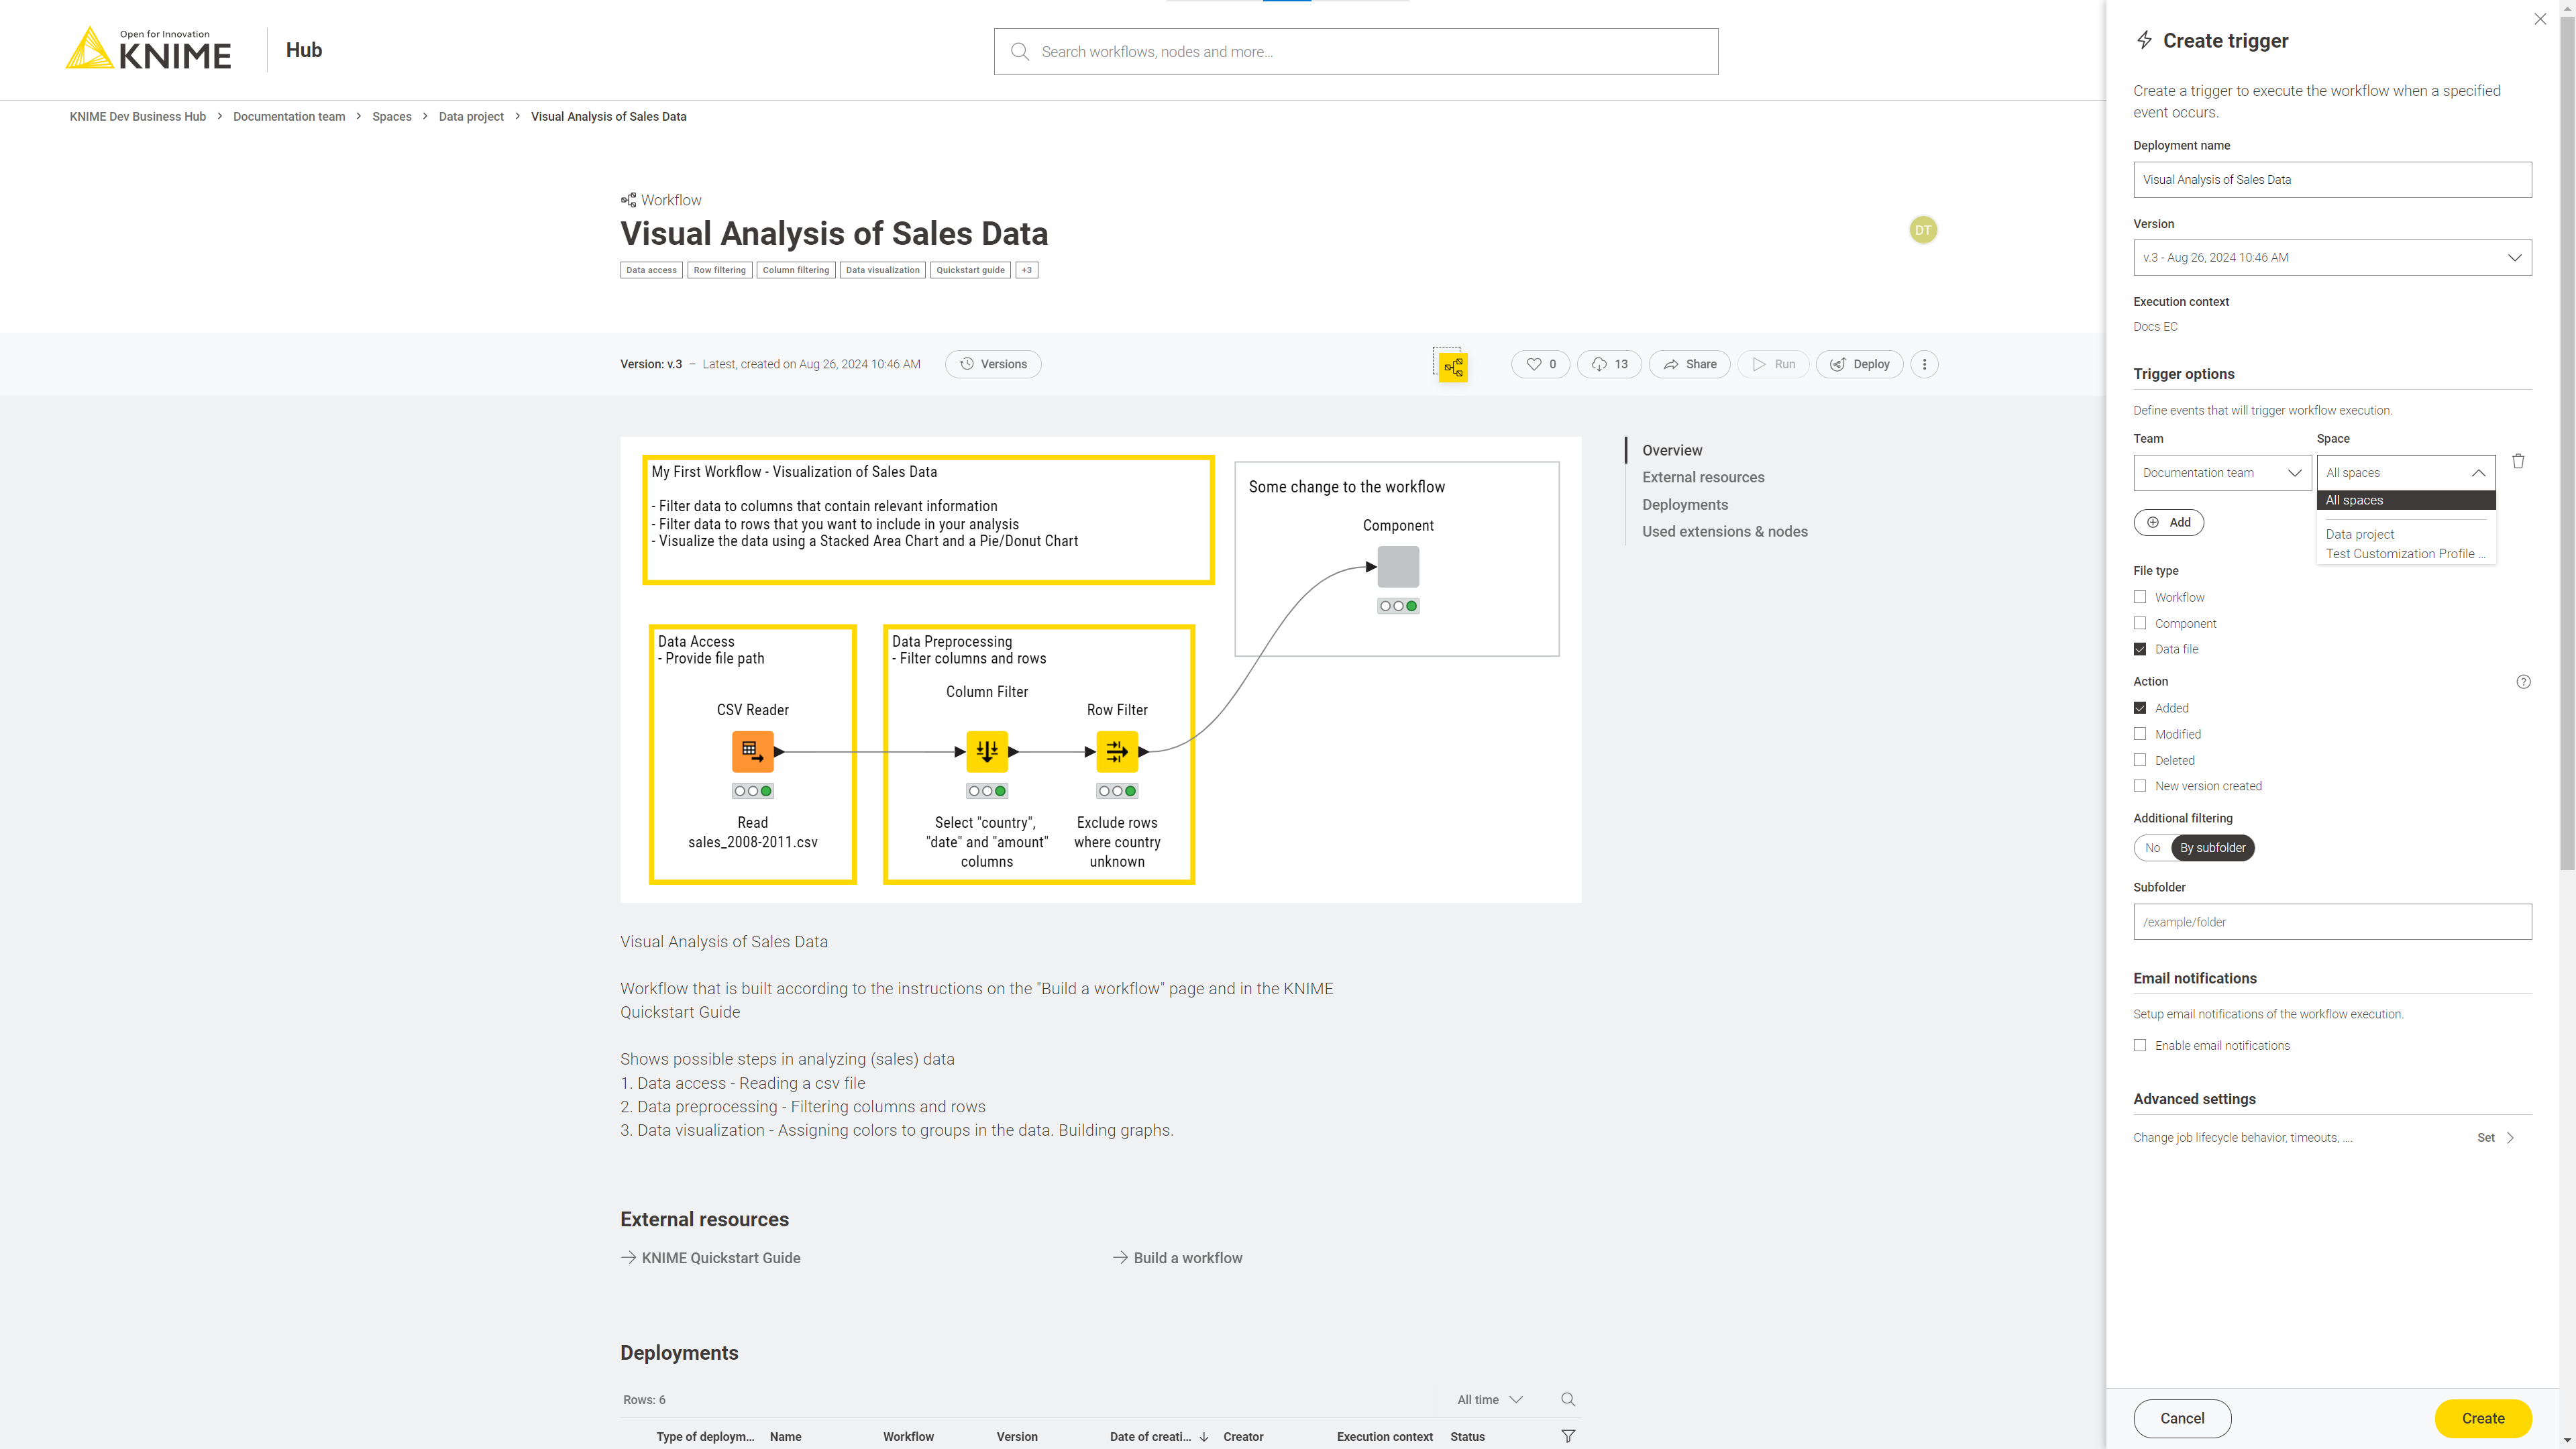The width and height of the screenshot is (2576, 1449).
Task: Enable Email notifications checkbox
Action: tap(2141, 1044)
